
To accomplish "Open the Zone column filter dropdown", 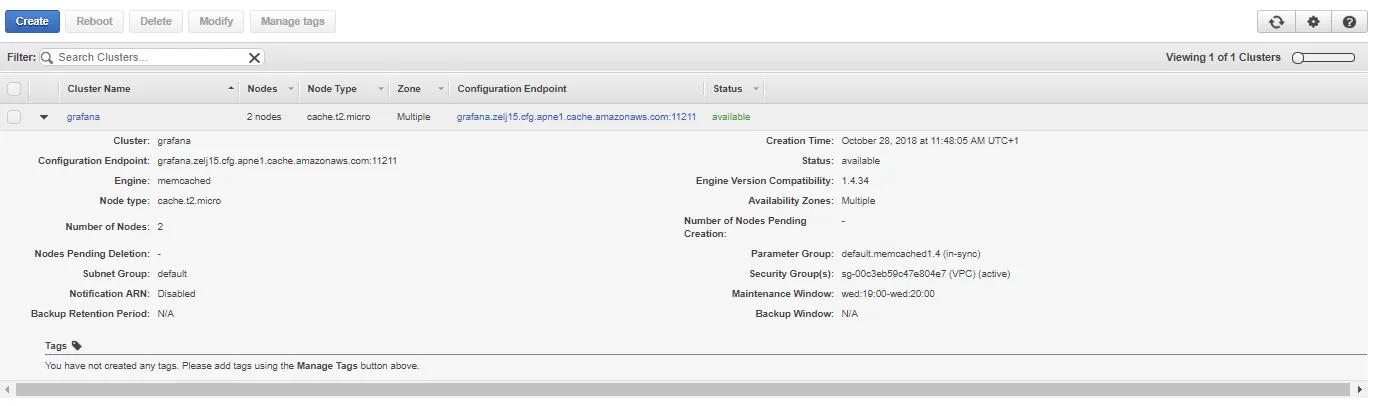I will tap(440, 89).
